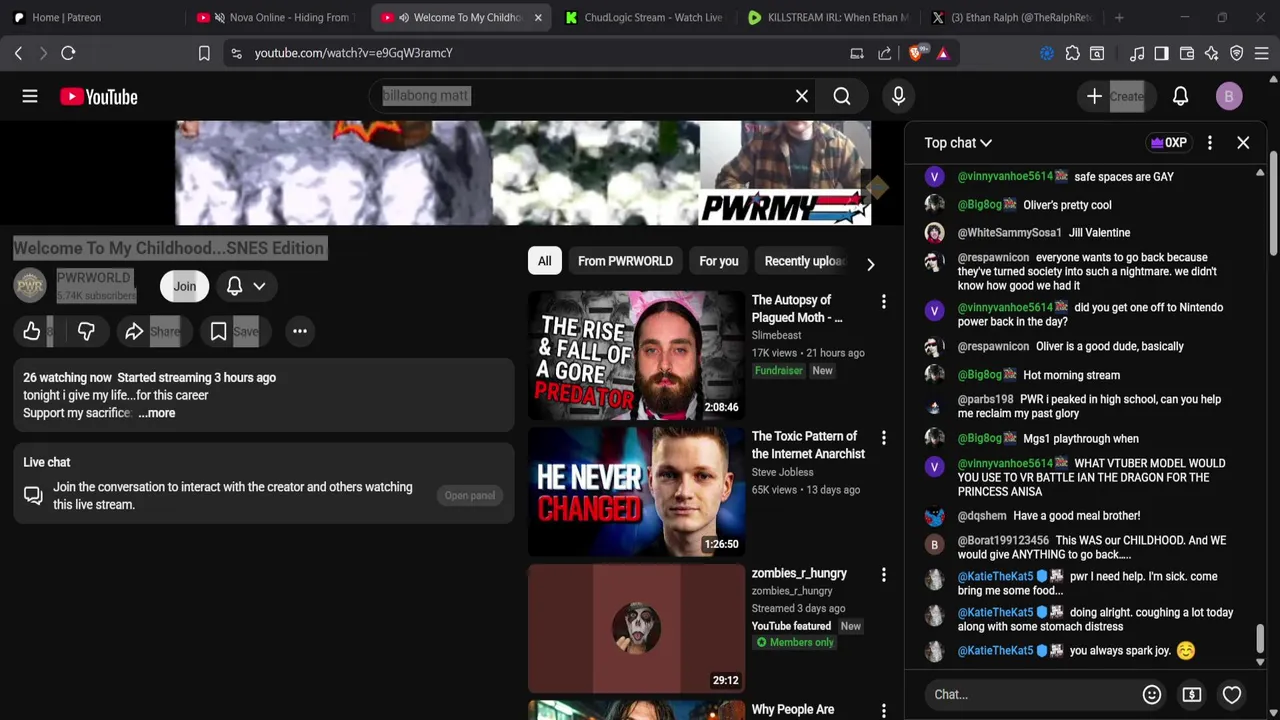Open the YouTube hamburger guide menu
1280x720 pixels.
coord(30,97)
